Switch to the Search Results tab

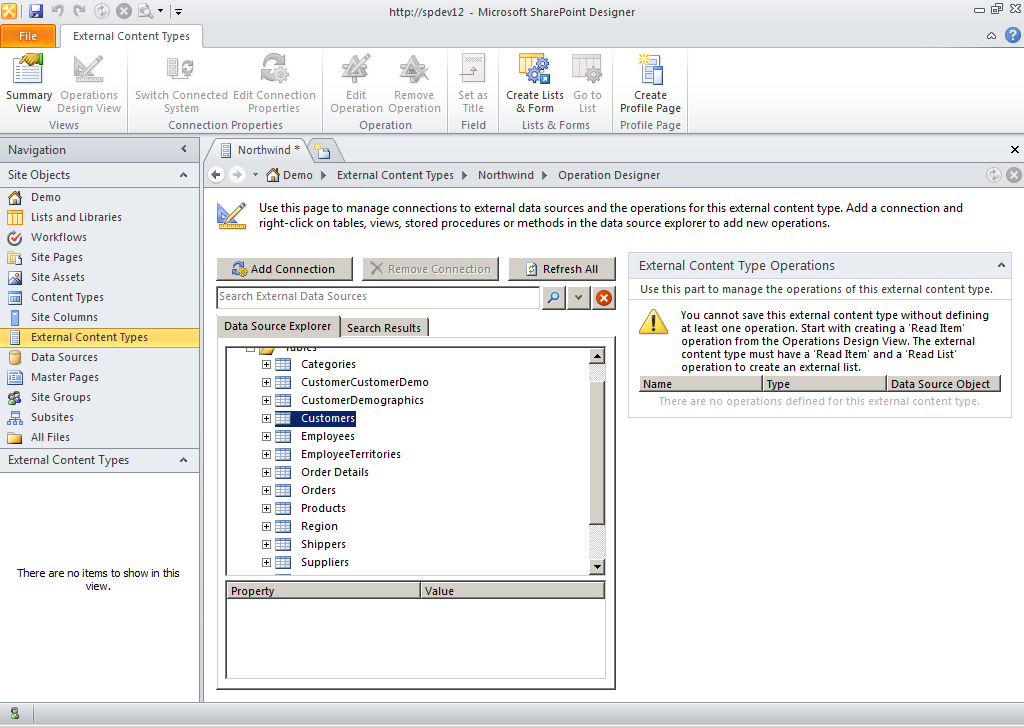(384, 328)
